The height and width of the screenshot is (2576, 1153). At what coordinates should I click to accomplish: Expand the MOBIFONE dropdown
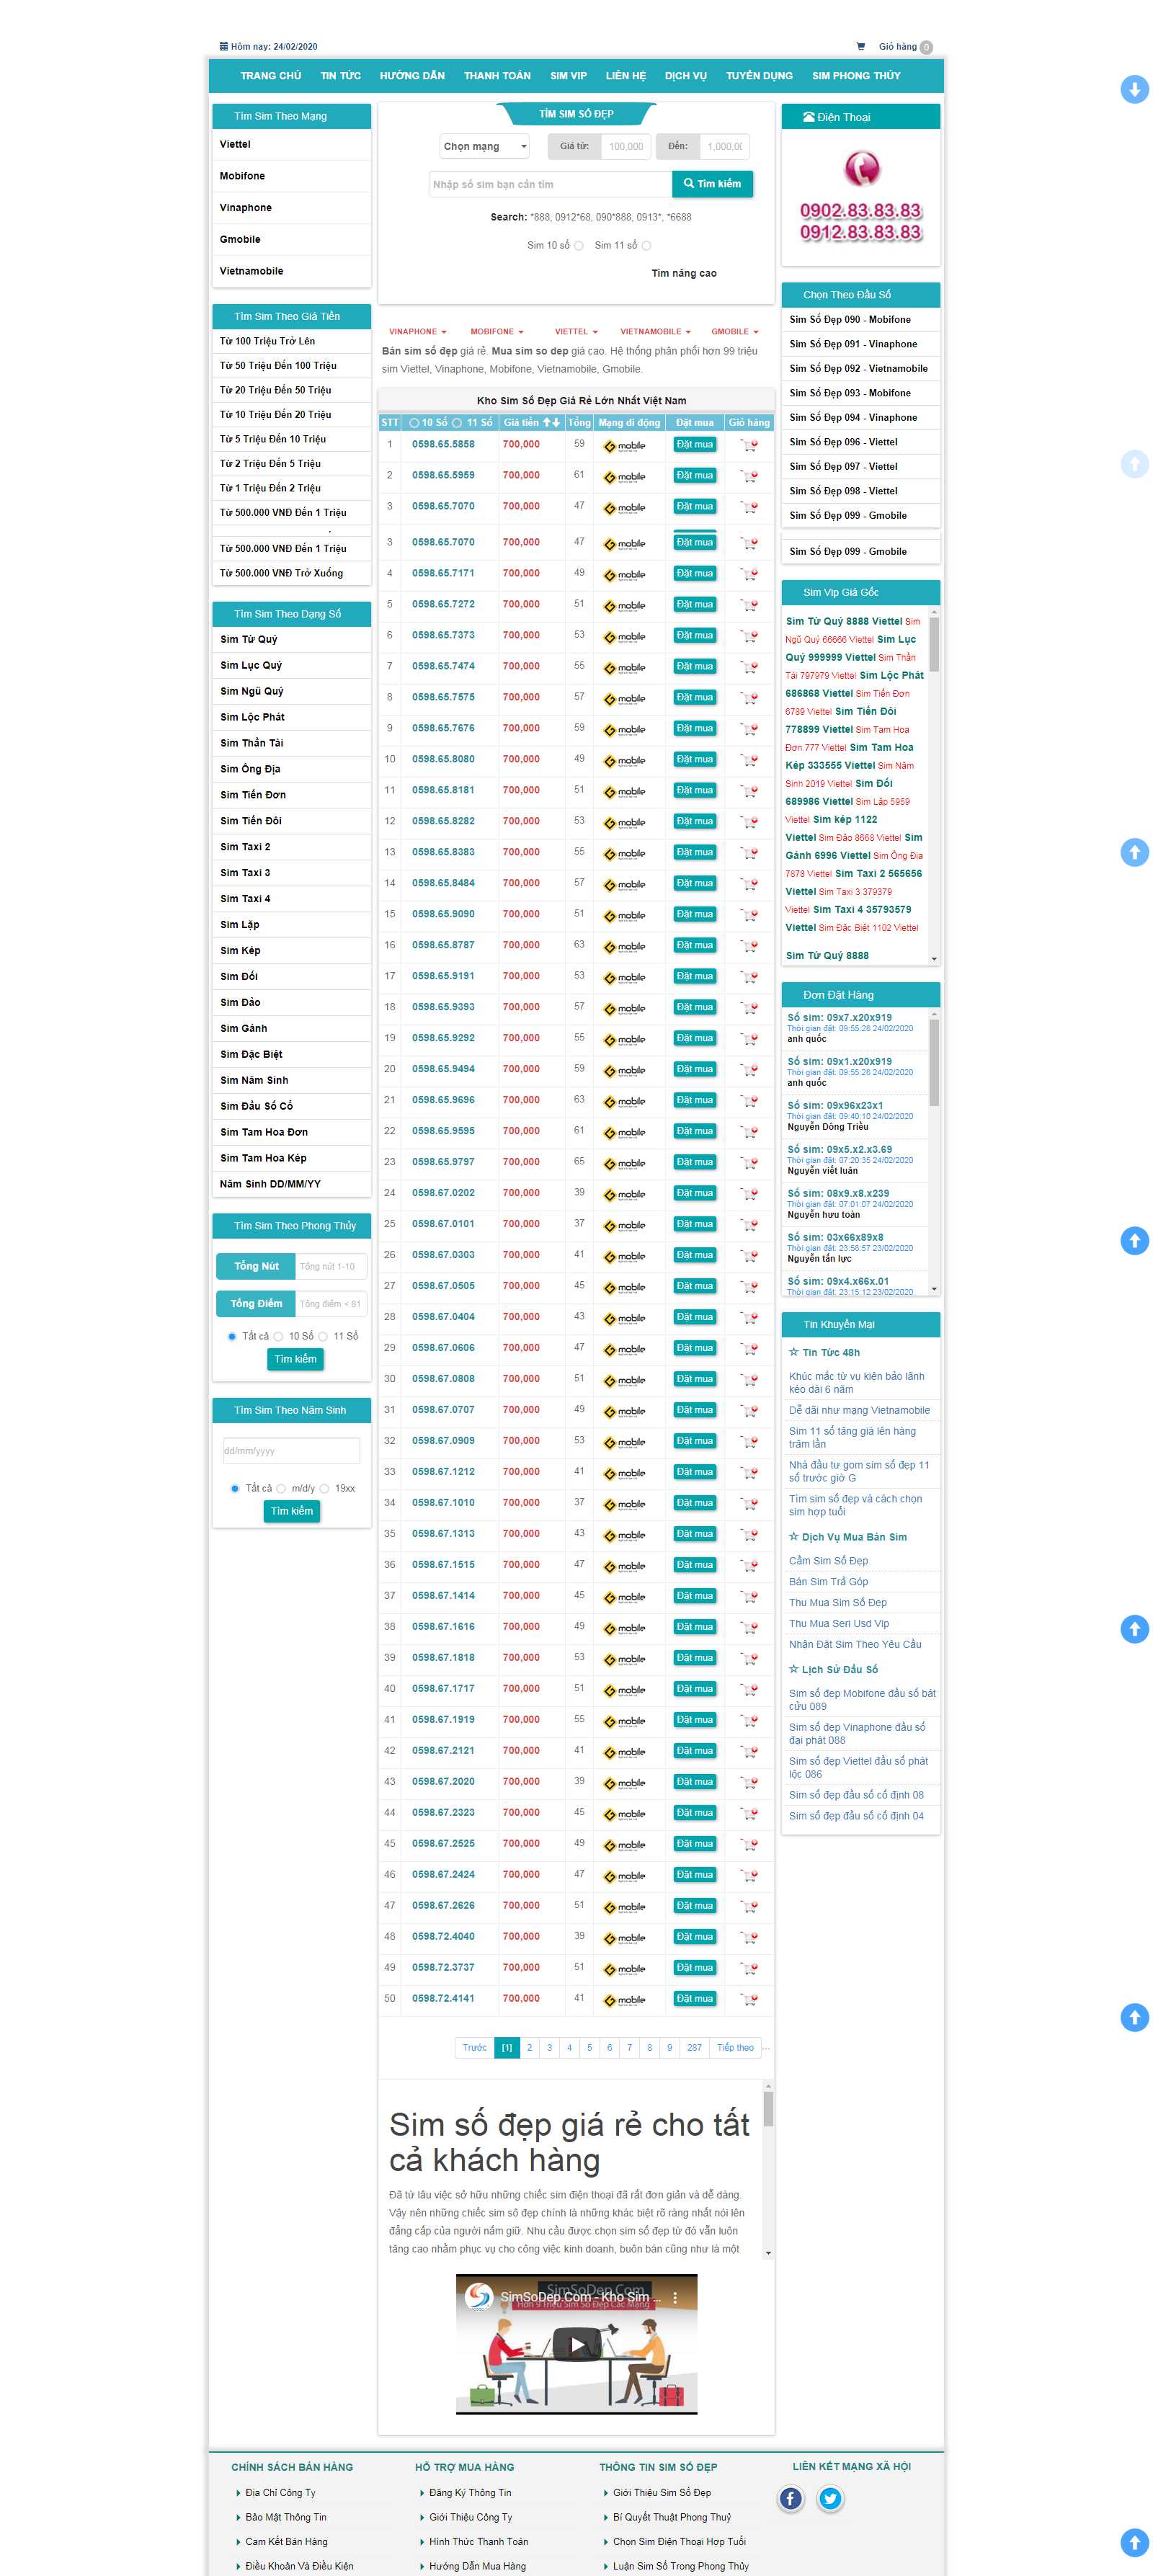point(497,332)
